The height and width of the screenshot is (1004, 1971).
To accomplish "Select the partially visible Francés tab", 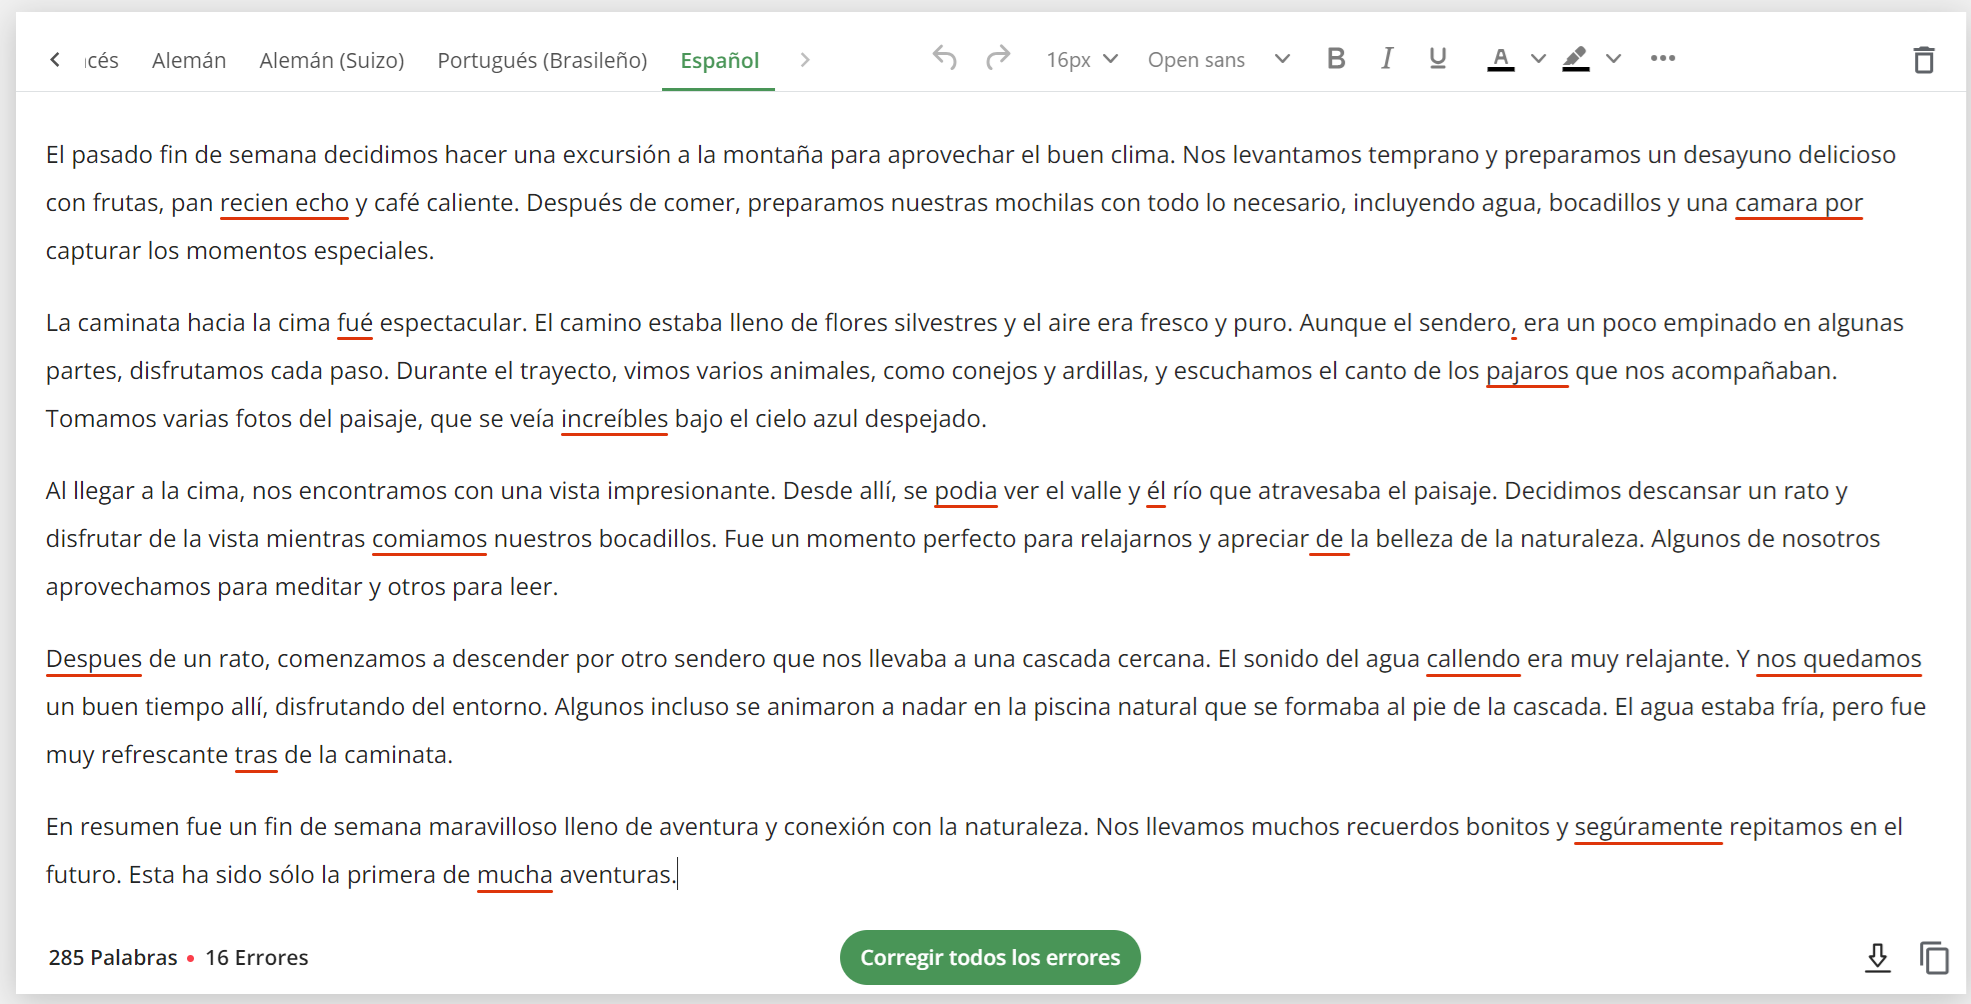I will pos(101,60).
